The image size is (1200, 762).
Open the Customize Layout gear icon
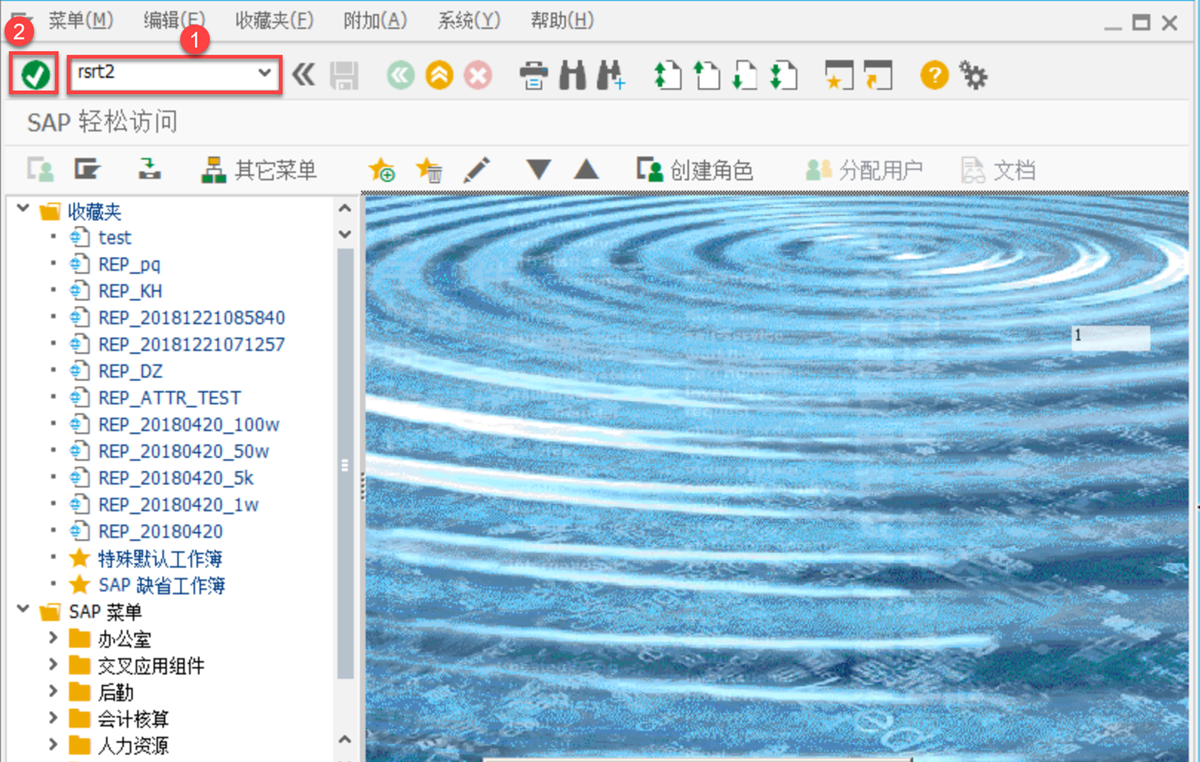[x=973, y=75]
